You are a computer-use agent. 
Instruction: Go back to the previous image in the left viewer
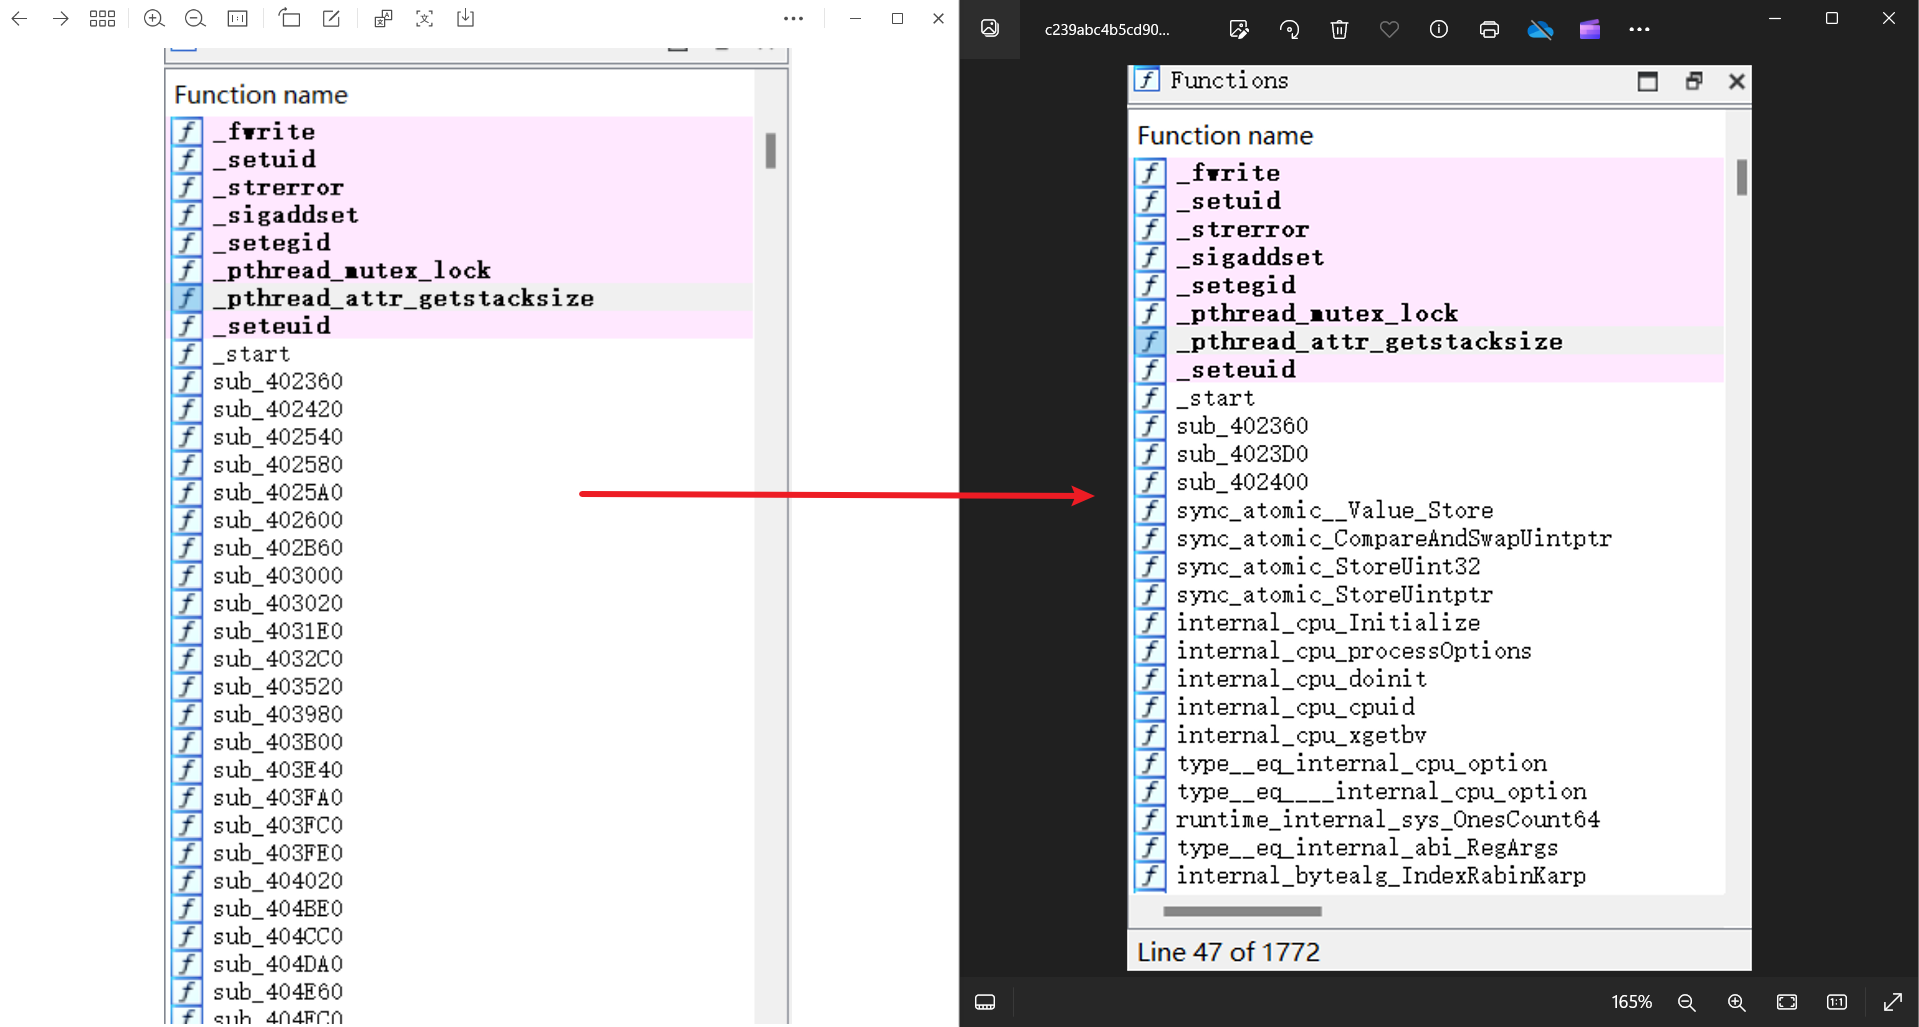(19, 19)
